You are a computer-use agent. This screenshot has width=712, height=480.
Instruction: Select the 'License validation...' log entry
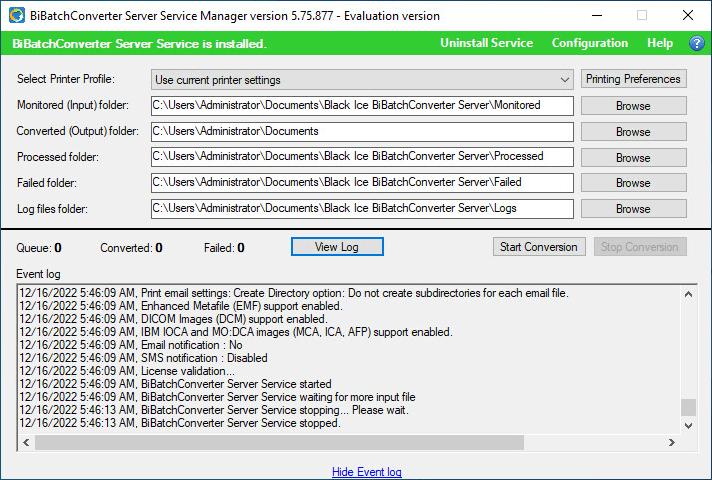coord(127,371)
